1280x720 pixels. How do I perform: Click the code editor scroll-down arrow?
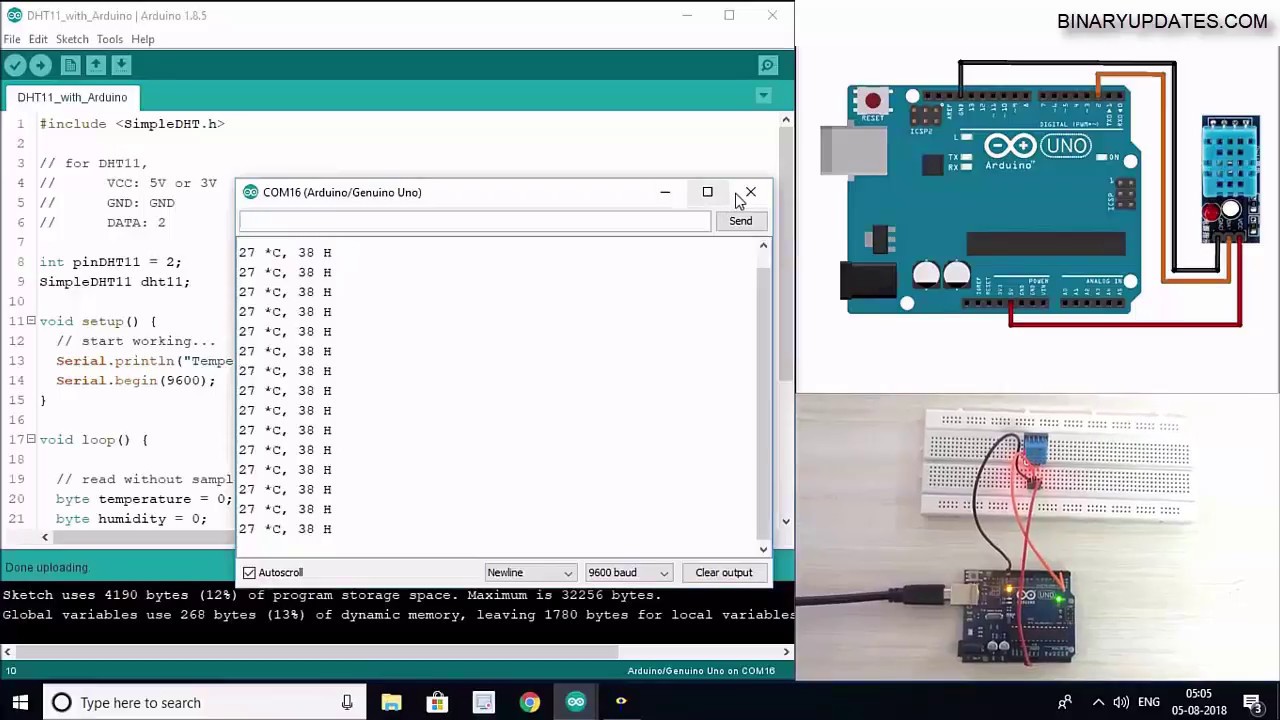point(786,521)
